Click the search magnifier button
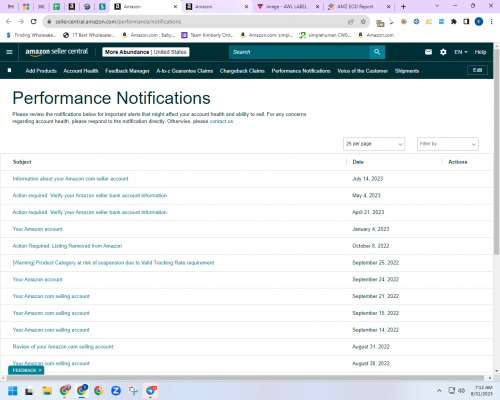 tap(377, 52)
